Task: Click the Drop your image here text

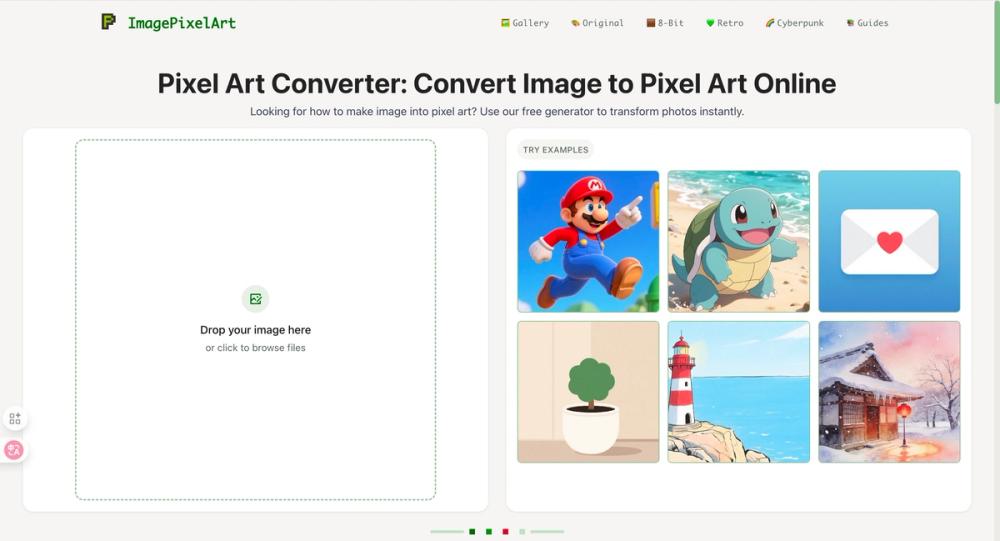Action: click(255, 330)
